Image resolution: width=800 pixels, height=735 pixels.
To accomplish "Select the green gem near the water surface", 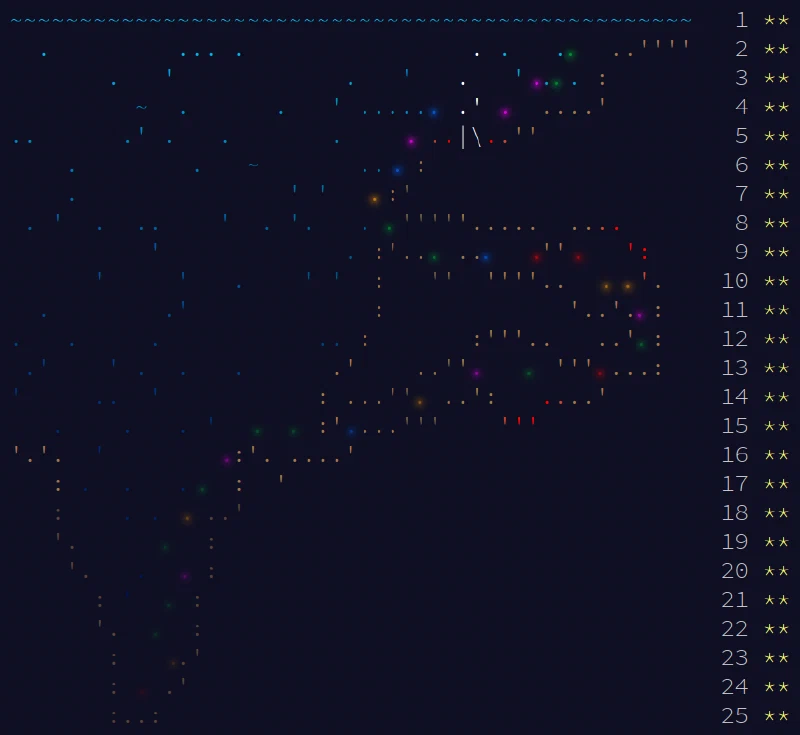I will [x=570, y=55].
